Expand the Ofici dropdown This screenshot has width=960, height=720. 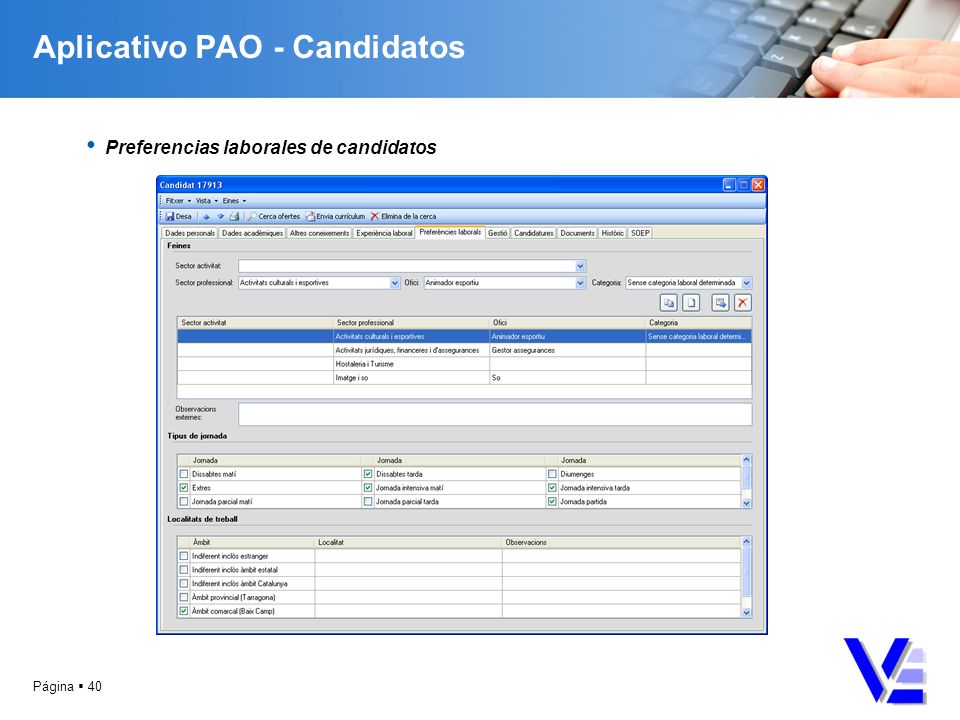[580, 283]
